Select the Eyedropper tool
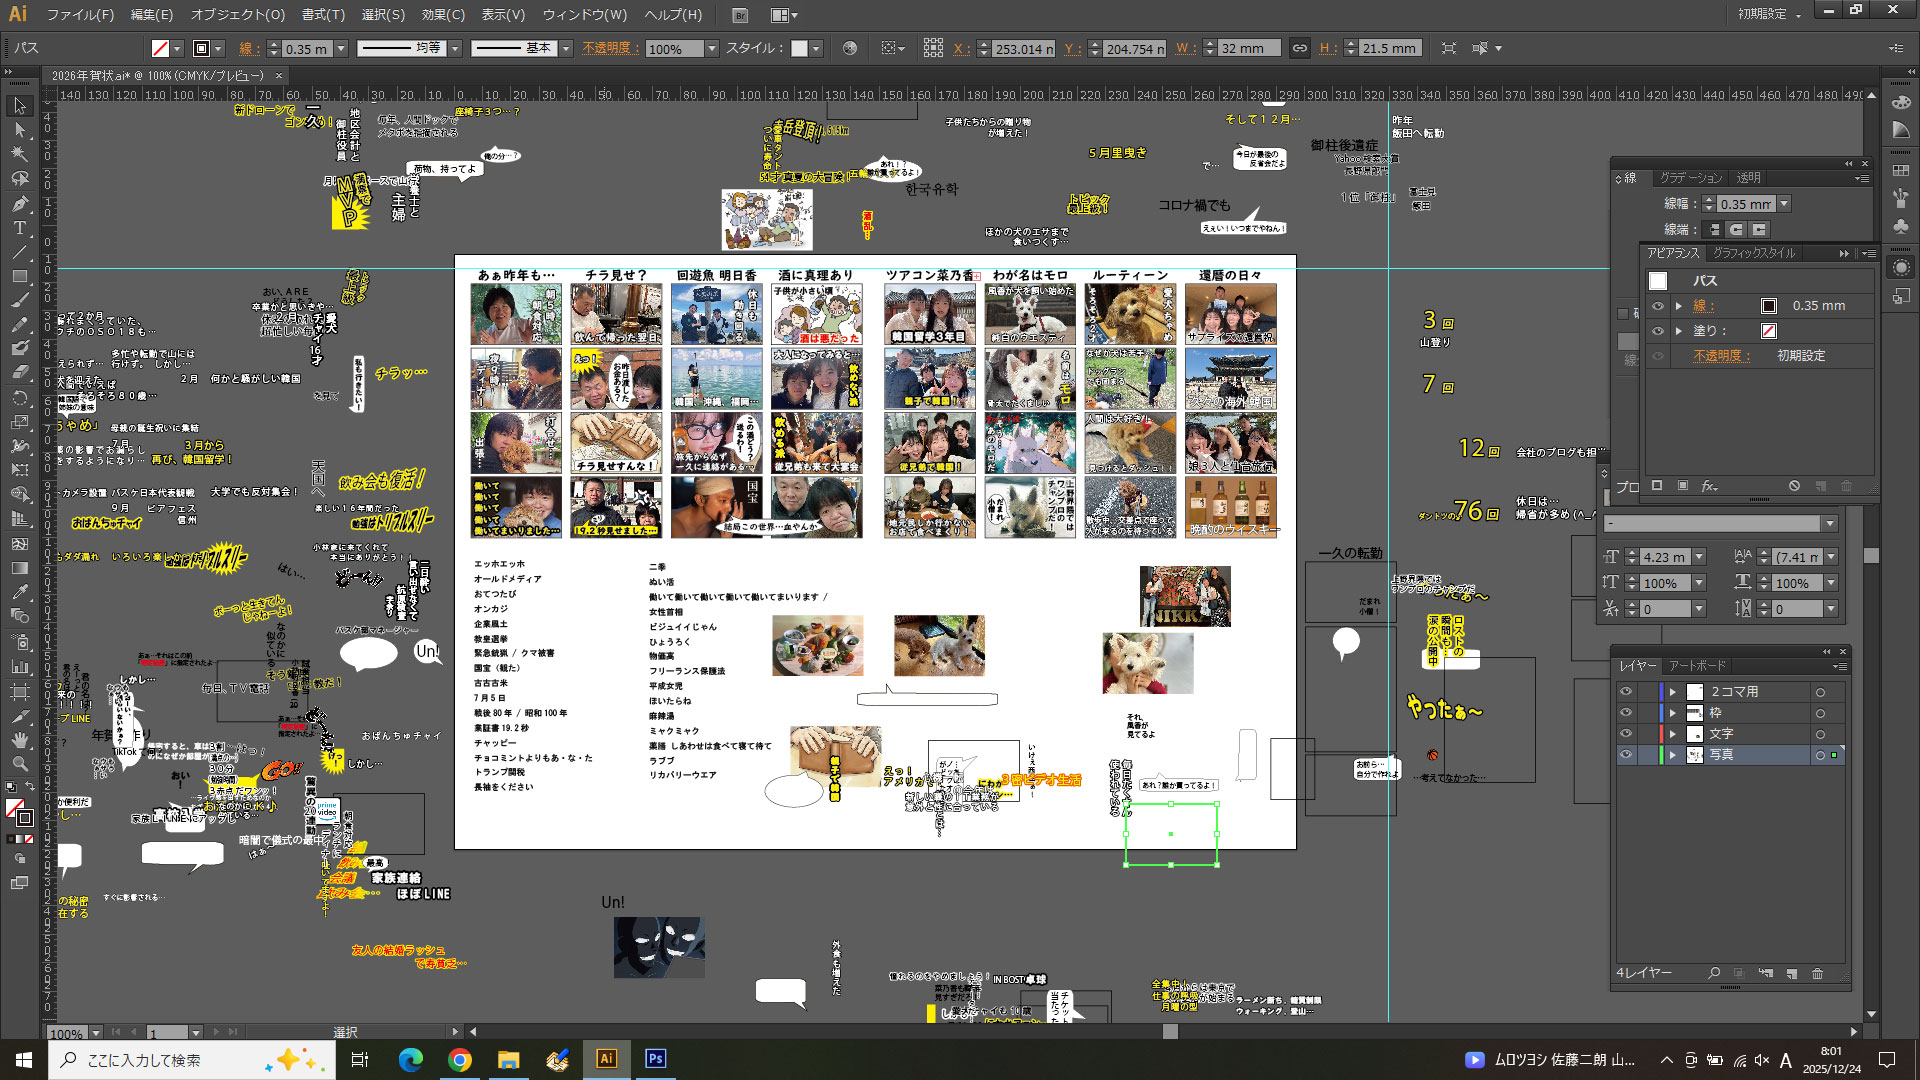The height and width of the screenshot is (1080, 1920). pos(19,592)
